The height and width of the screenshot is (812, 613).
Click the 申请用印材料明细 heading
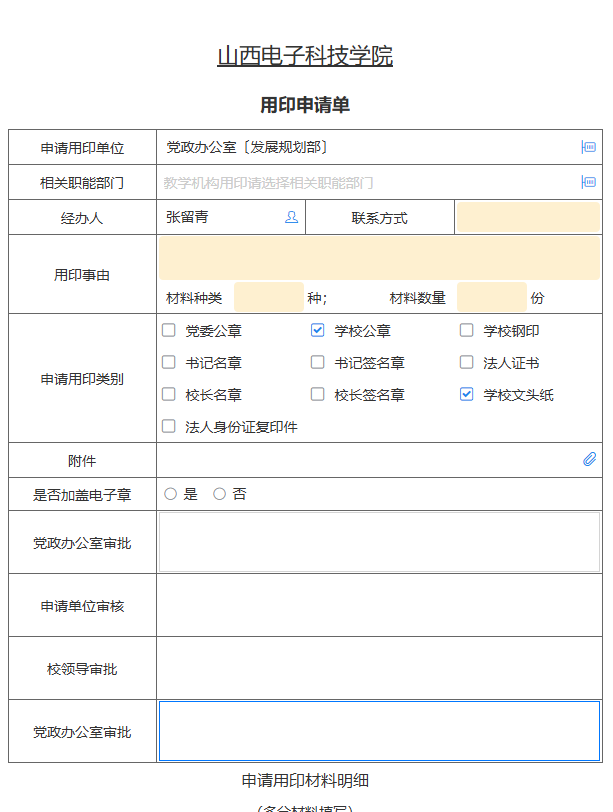click(x=305, y=780)
